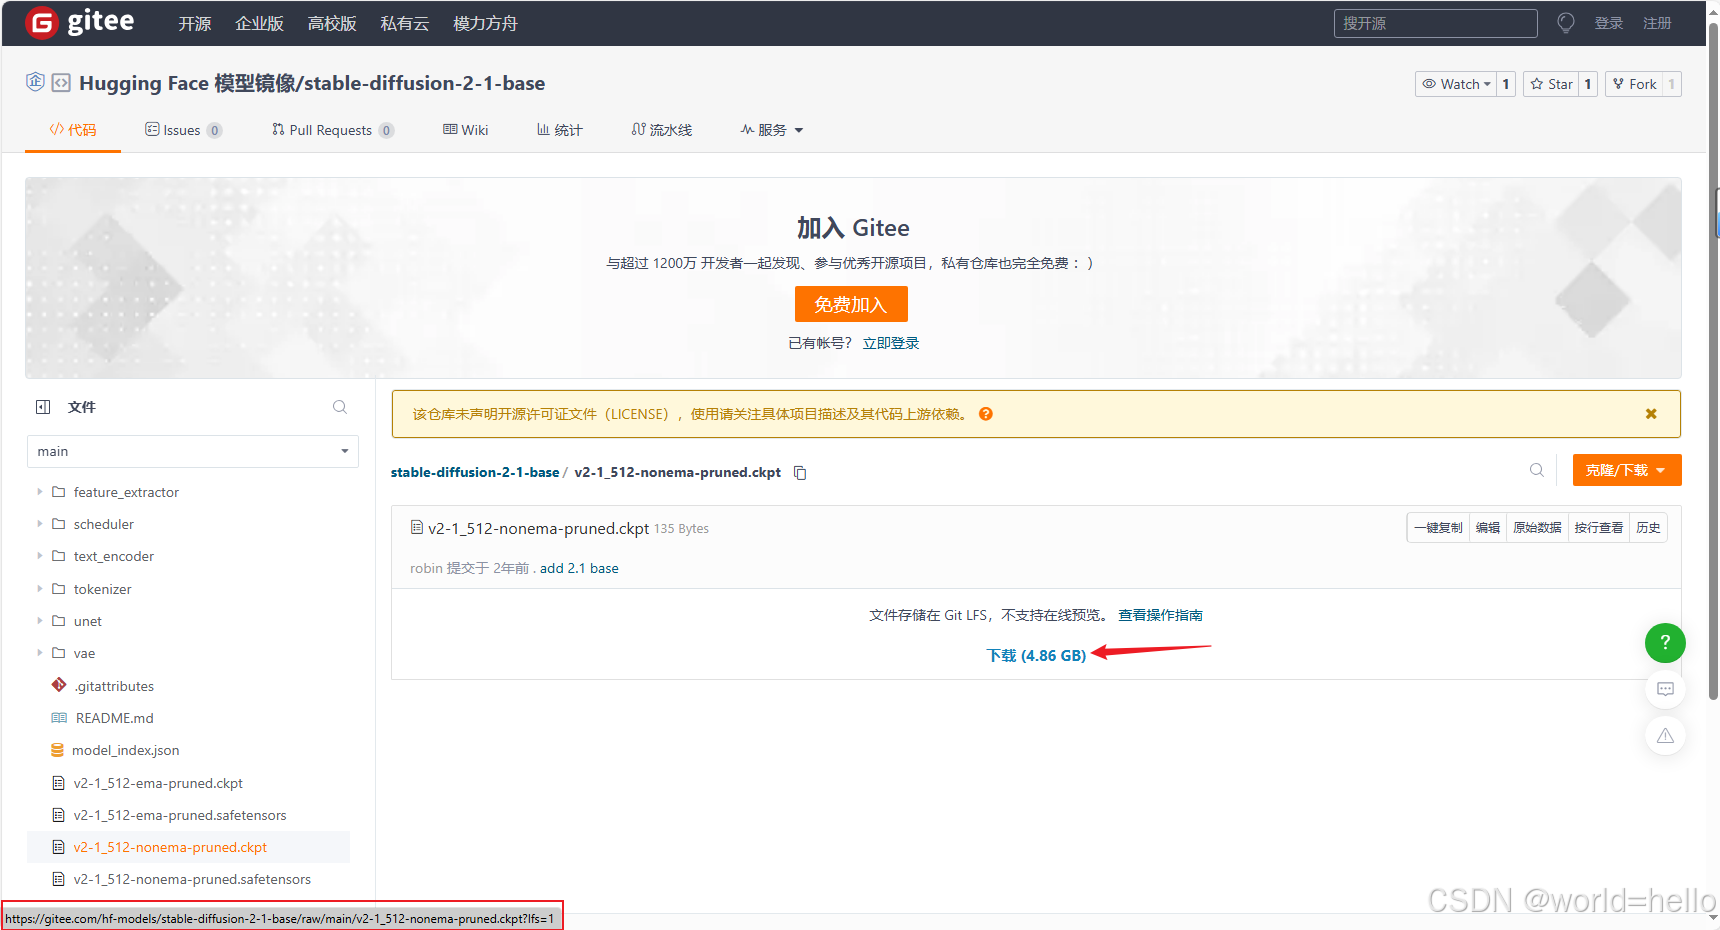Click the lightbulb icon in top bar
1720x930 pixels.
click(x=1566, y=23)
